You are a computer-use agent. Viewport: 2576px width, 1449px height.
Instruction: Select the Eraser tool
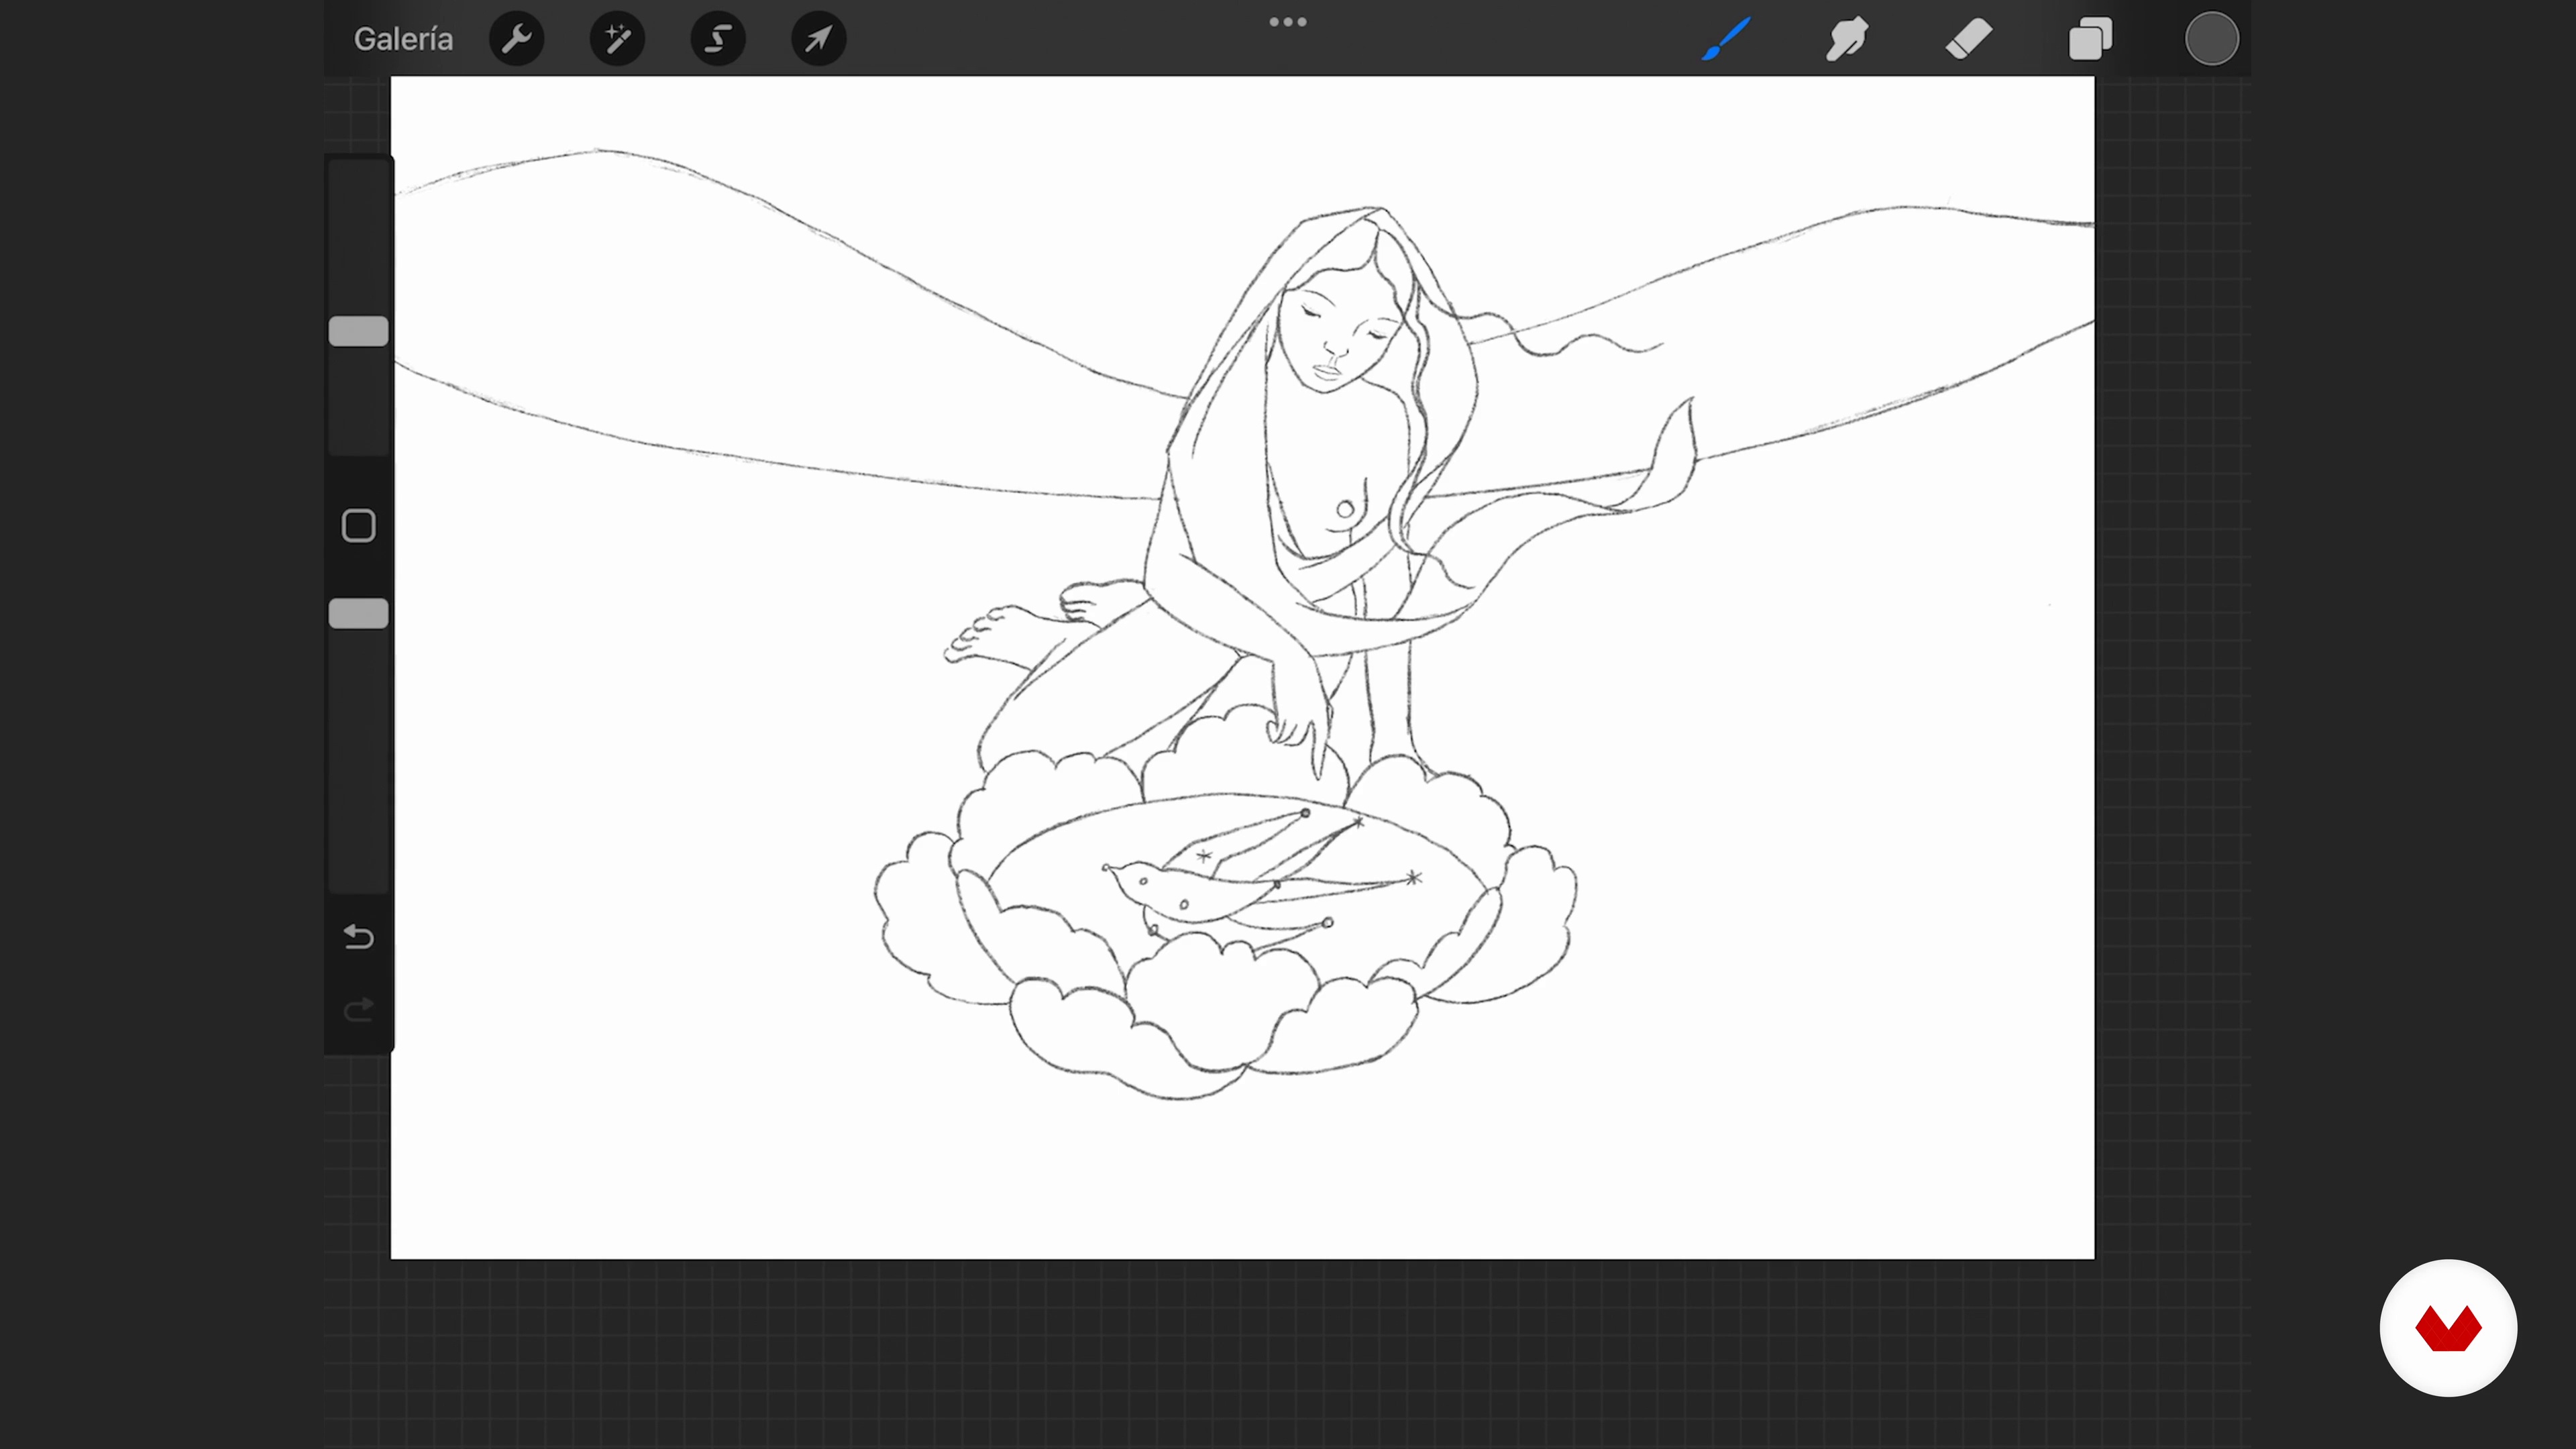(x=1969, y=39)
